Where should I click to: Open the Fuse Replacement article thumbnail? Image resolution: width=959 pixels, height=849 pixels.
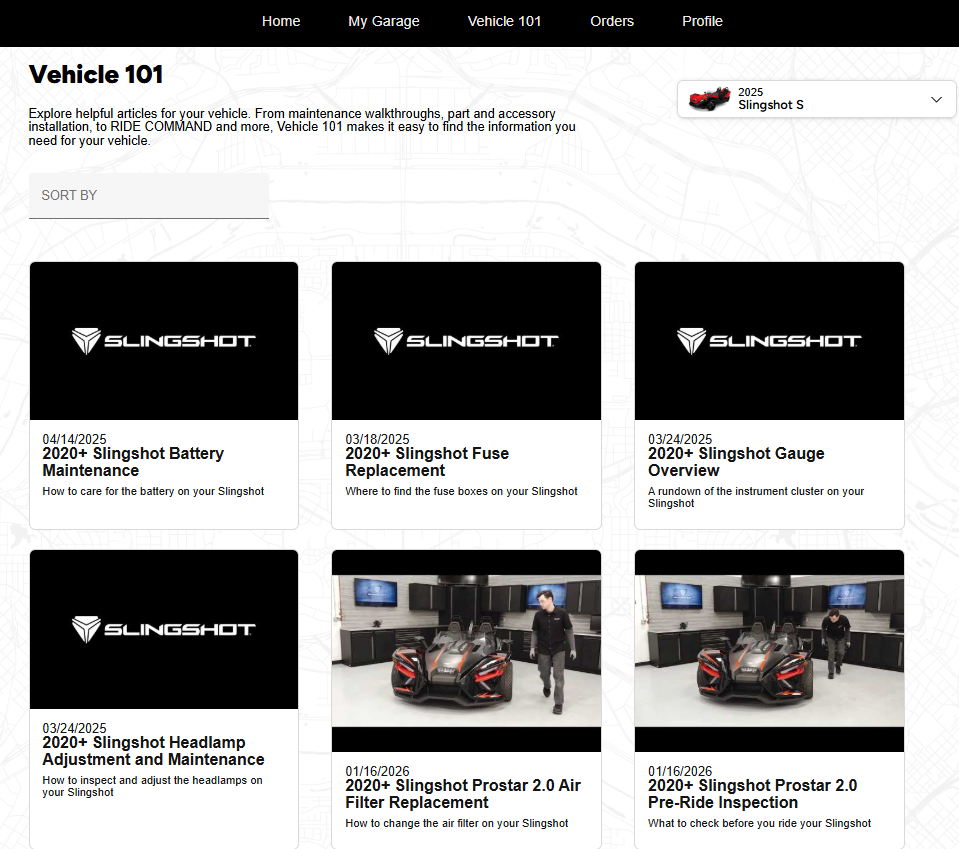(466, 341)
